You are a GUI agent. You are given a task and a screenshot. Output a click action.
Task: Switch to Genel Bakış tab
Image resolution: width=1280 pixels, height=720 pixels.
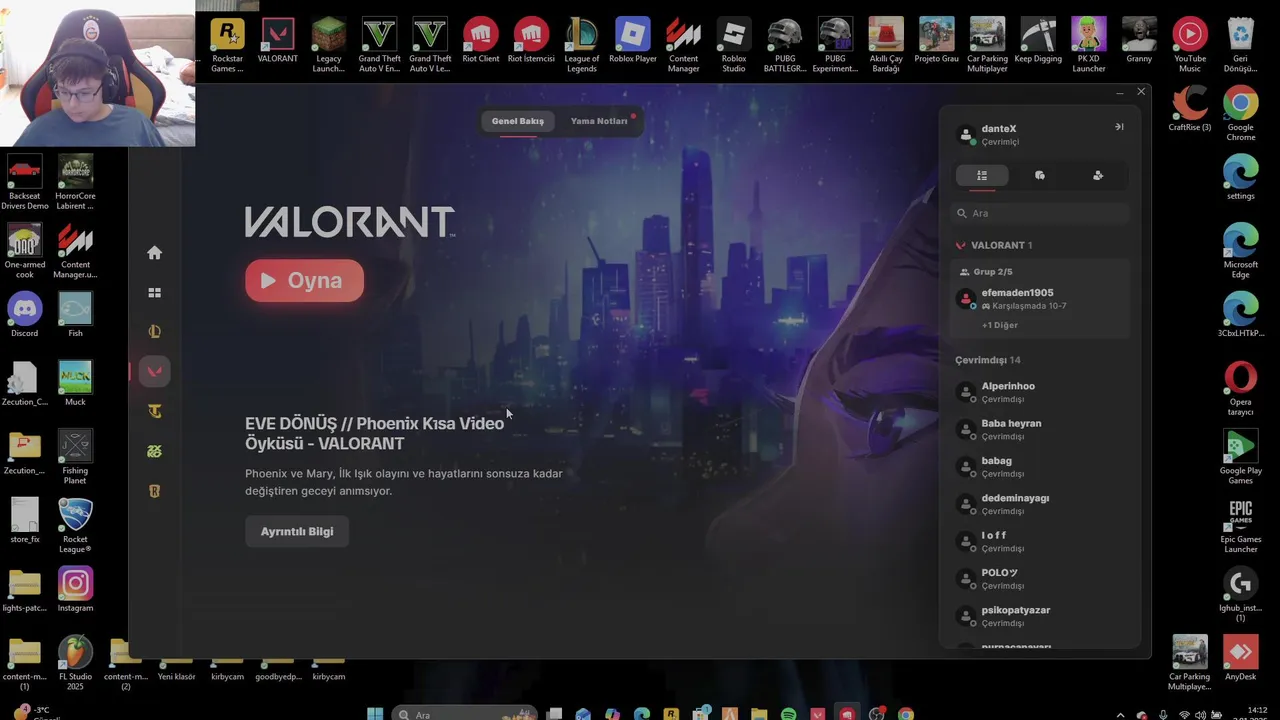tap(518, 121)
